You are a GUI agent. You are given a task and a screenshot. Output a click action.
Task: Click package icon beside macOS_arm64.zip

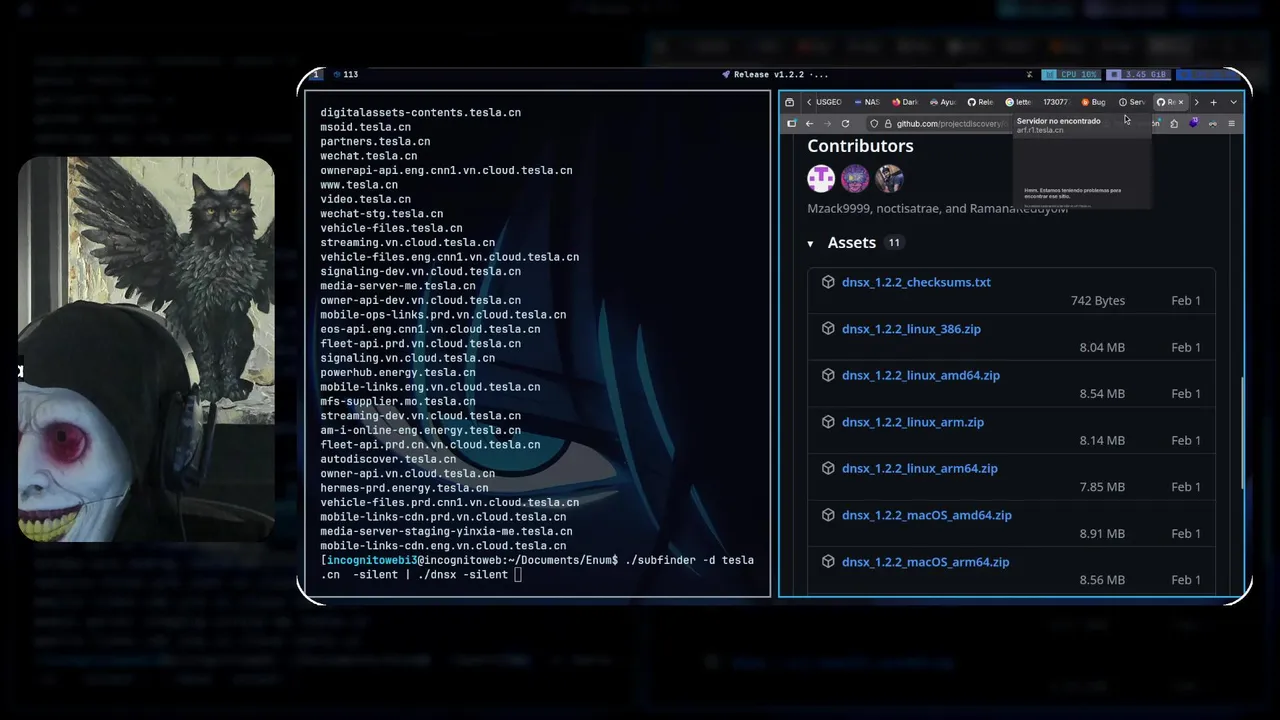tap(828, 561)
